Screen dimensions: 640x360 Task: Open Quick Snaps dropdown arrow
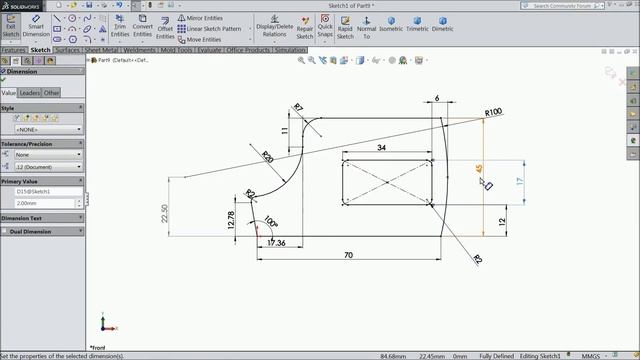click(x=325, y=42)
